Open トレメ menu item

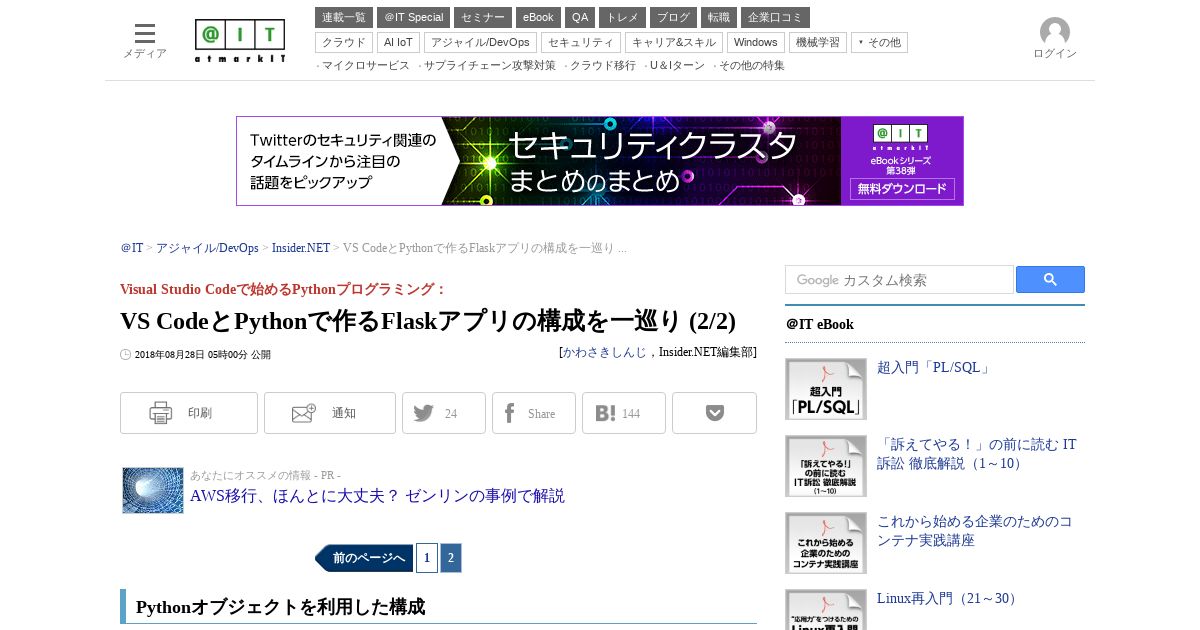[x=622, y=17]
